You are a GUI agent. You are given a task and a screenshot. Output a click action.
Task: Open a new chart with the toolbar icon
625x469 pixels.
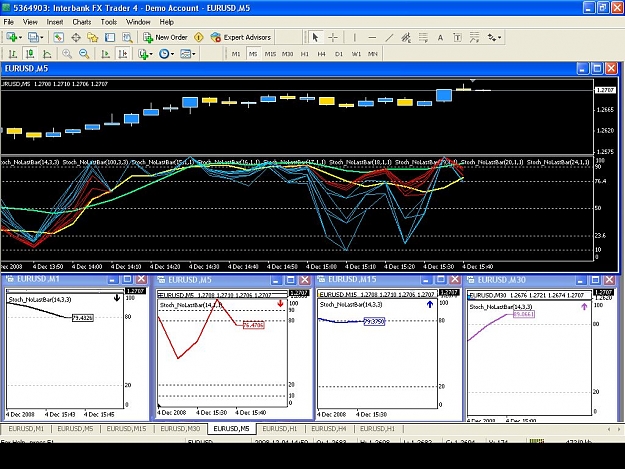pos(11,37)
